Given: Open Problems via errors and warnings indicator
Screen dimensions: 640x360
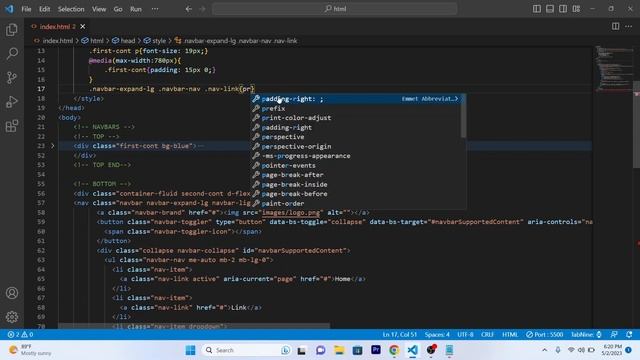Looking at the screenshot, I should [20, 335].
